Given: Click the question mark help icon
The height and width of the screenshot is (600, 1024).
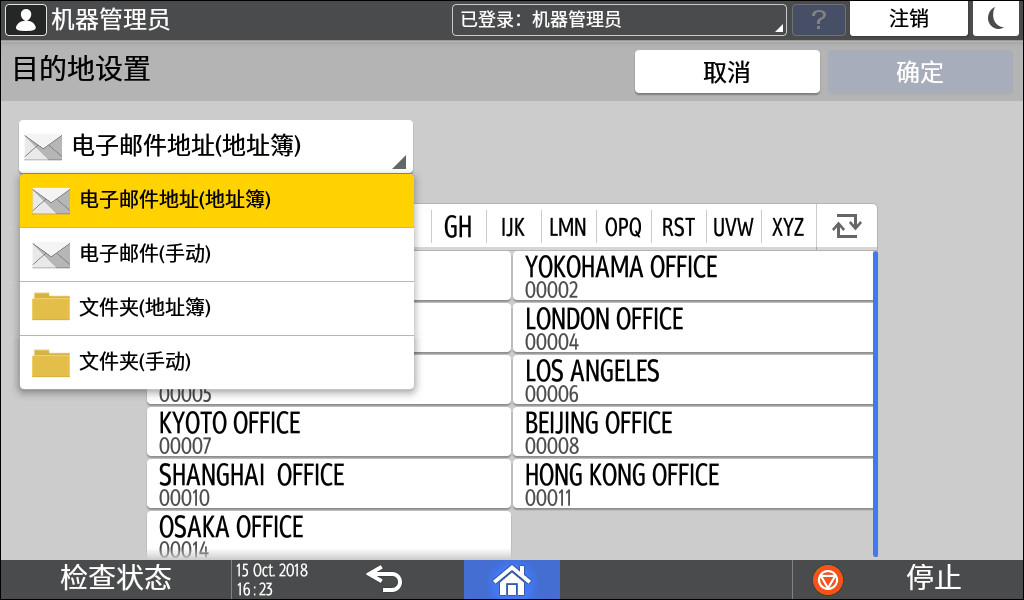Looking at the screenshot, I should (818, 20).
